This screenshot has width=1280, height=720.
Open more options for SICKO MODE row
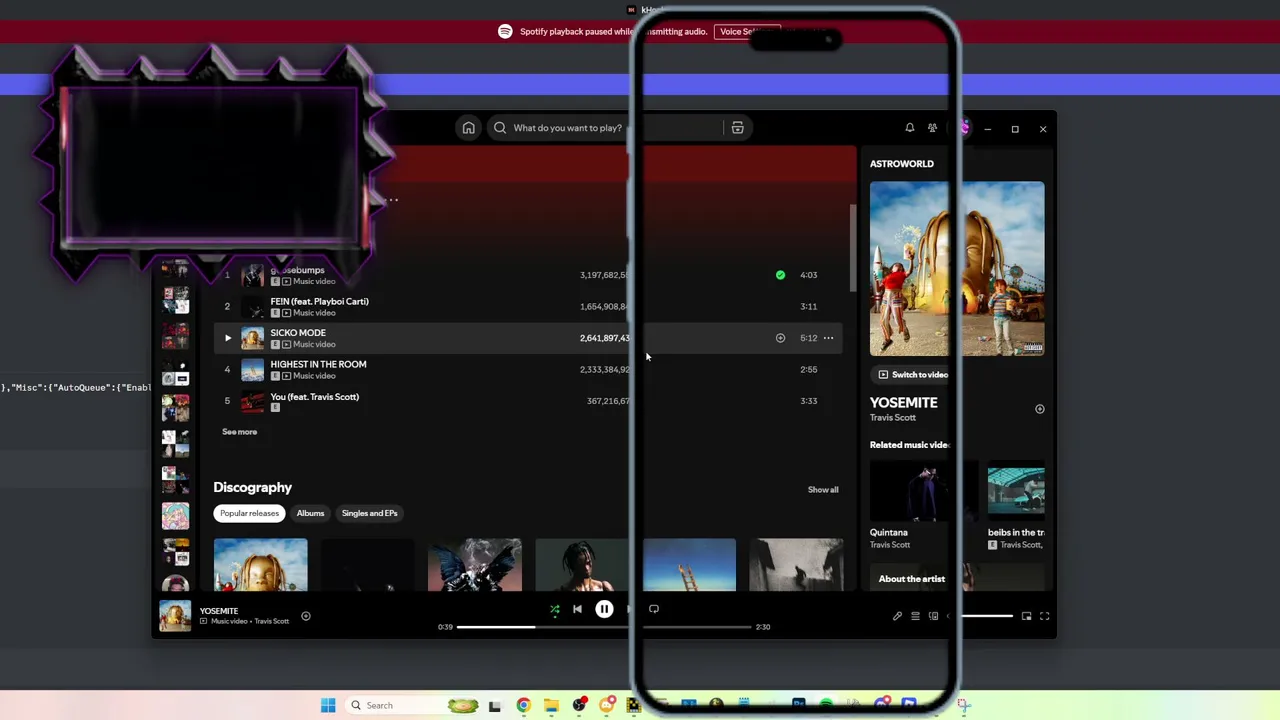coord(828,338)
